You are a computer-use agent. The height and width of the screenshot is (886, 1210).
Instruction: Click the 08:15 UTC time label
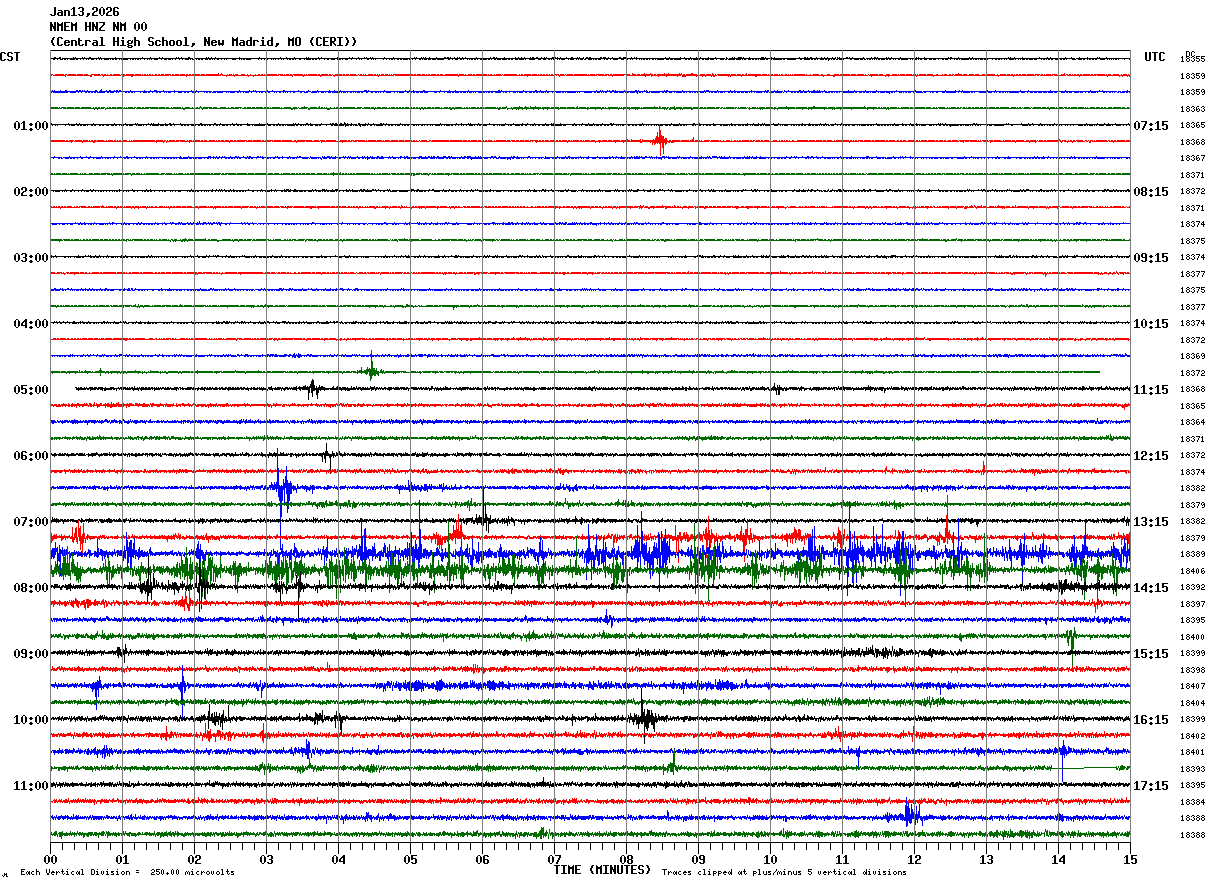click(1150, 192)
